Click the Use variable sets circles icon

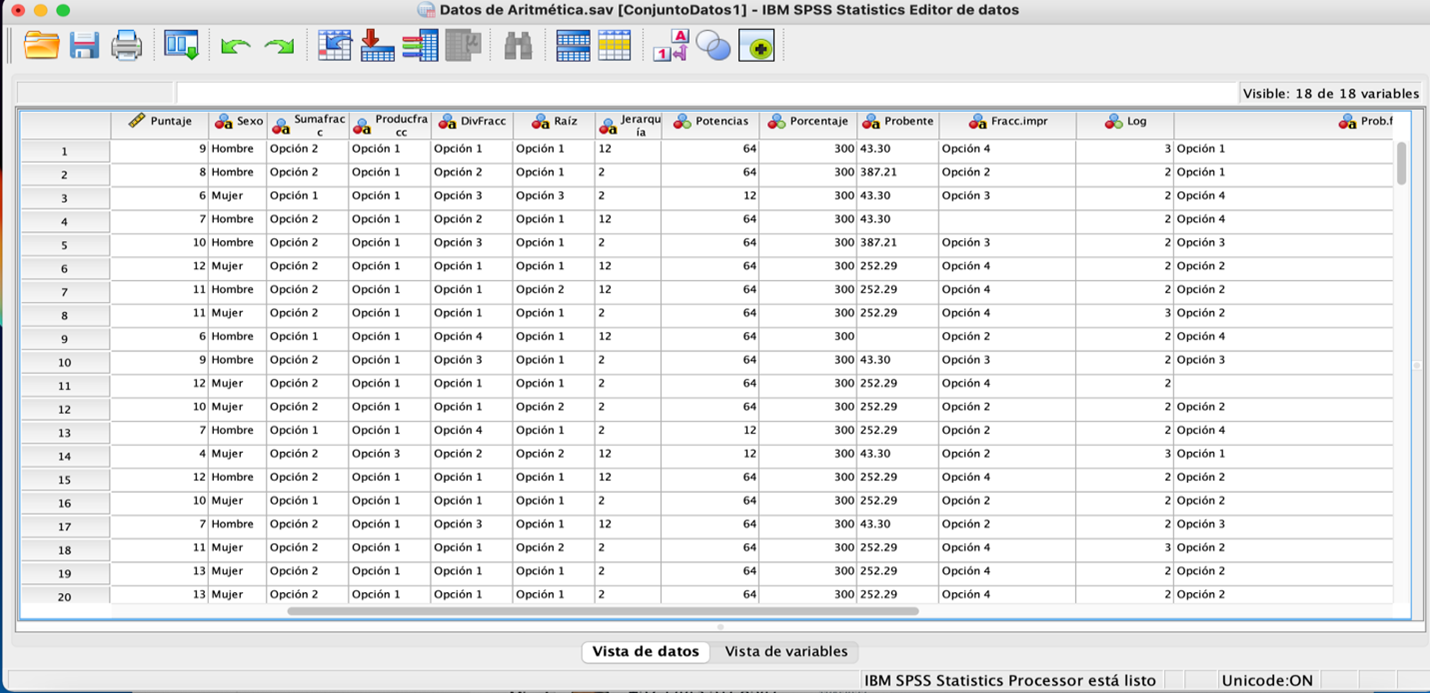(713, 45)
